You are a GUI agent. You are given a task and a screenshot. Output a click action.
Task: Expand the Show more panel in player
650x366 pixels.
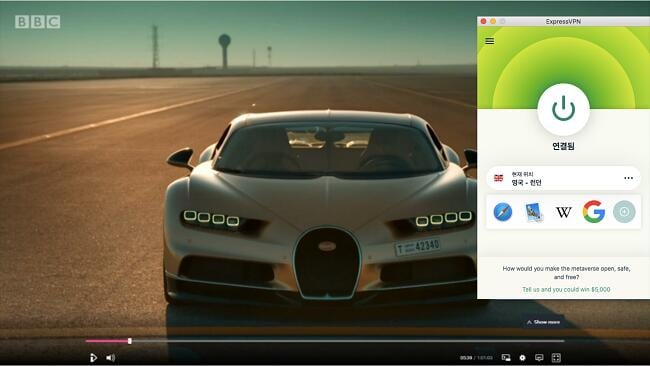click(x=543, y=322)
